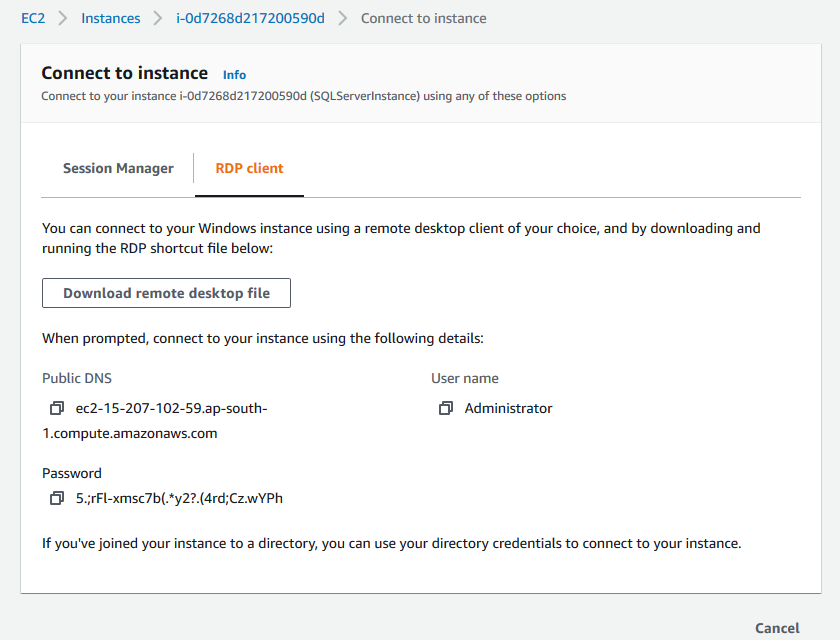Copy the Administrator user name

click(446, 409)
